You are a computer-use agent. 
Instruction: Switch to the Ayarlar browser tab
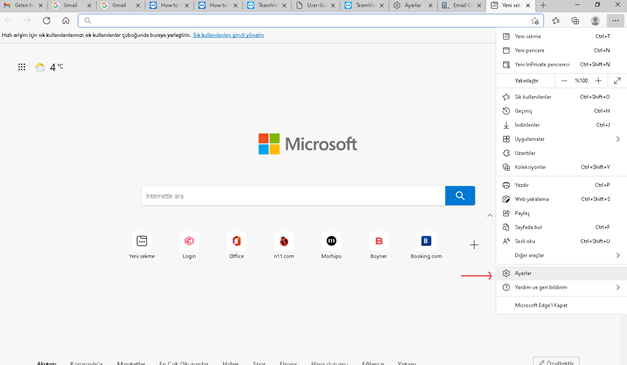412,5
